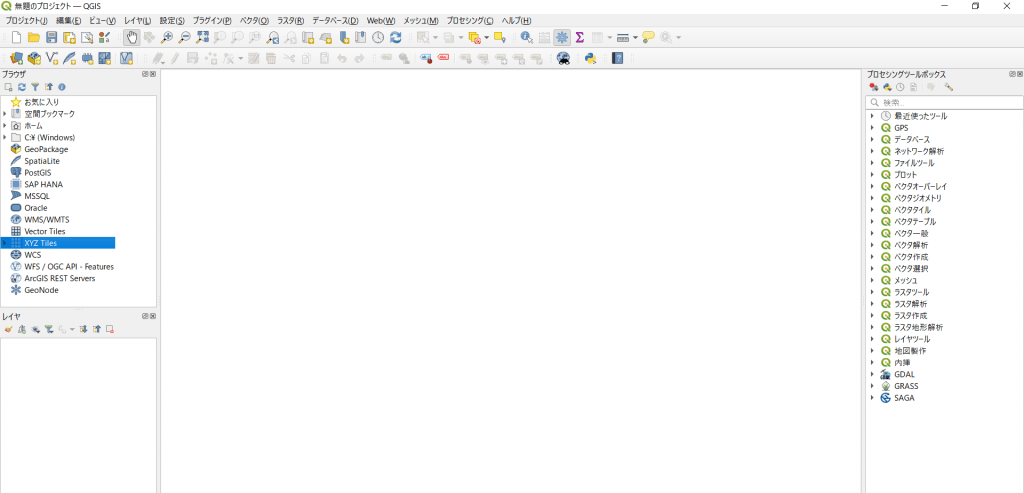The width and height of the screenshot is (1024, 493).
Task: Open the ラスタ menu
Action: 291,21
